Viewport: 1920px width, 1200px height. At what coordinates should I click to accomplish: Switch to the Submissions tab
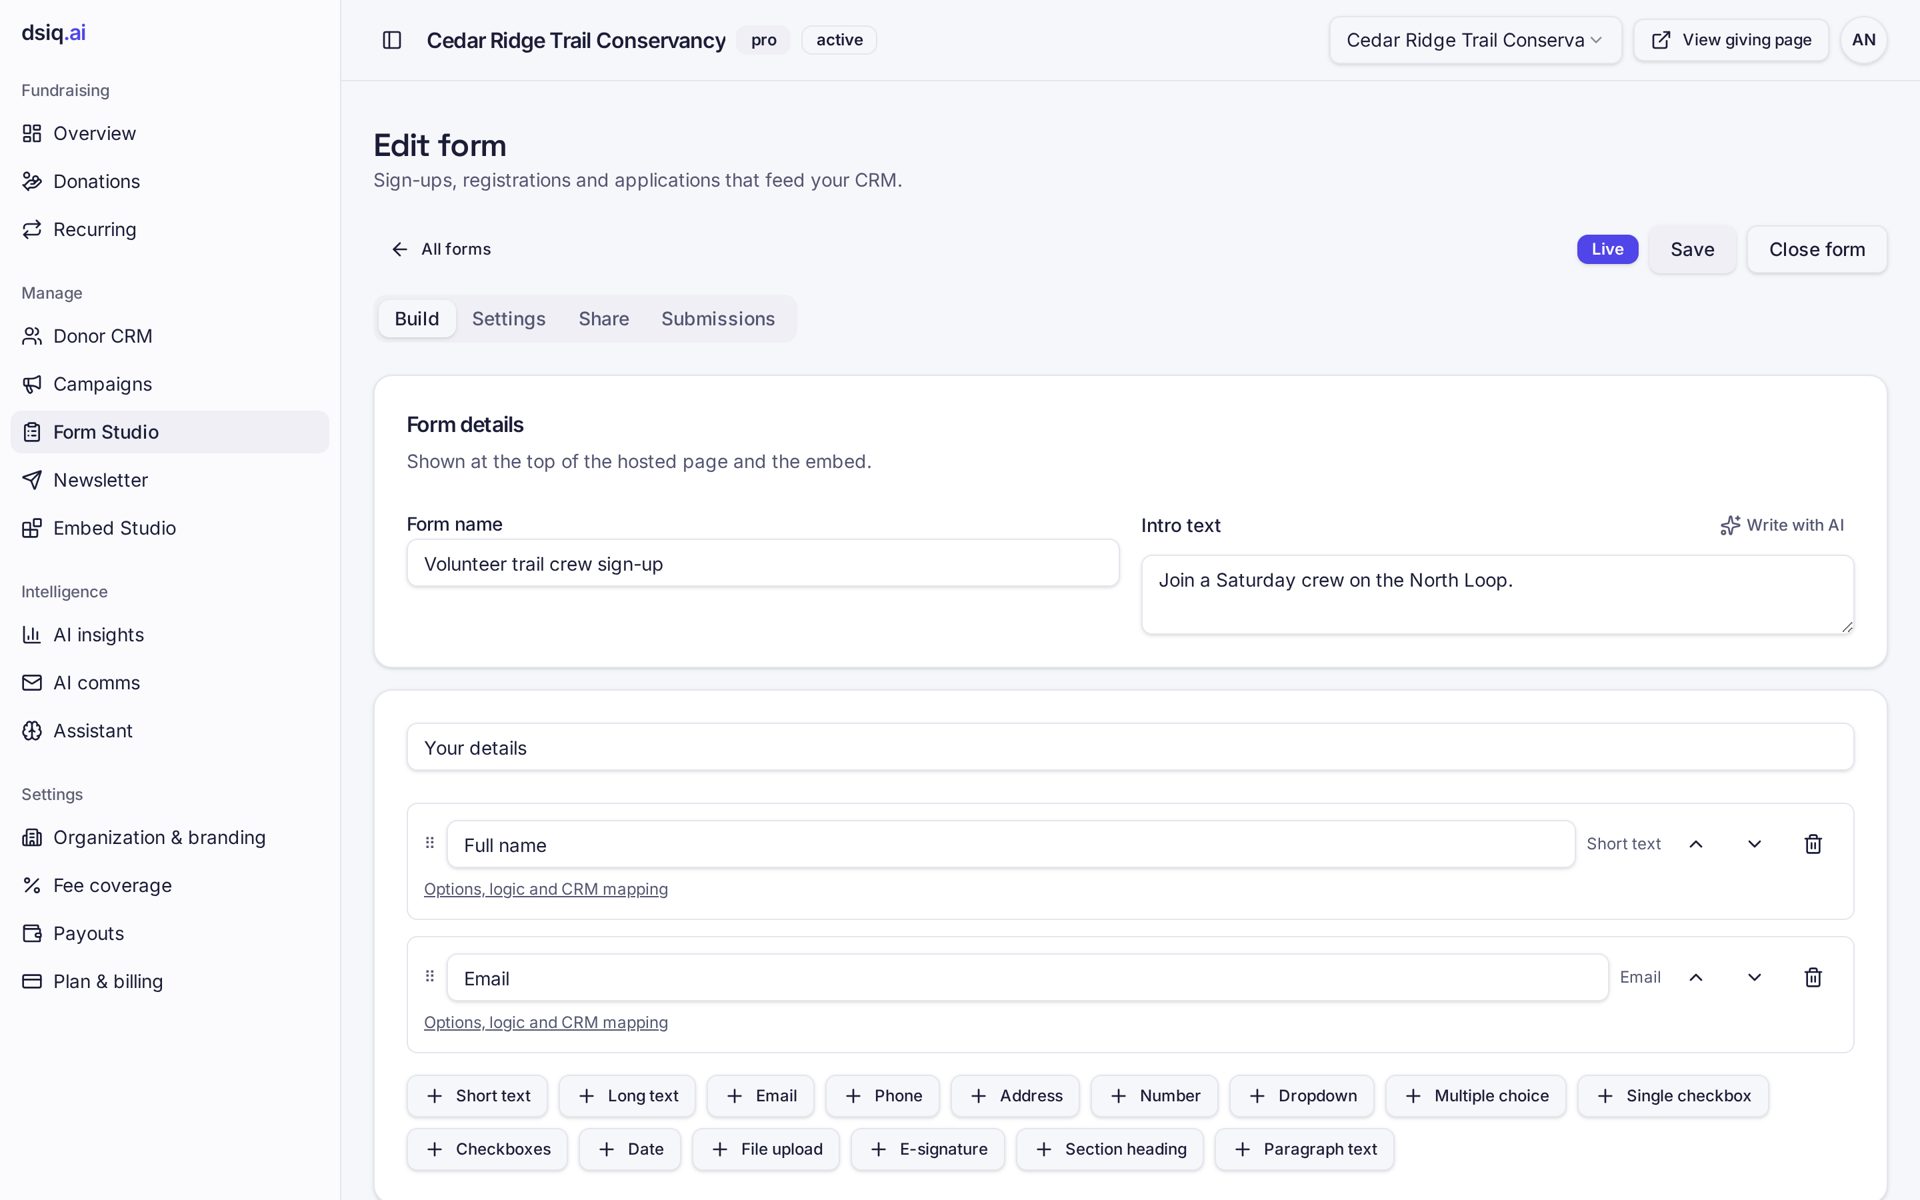point(718,319)
